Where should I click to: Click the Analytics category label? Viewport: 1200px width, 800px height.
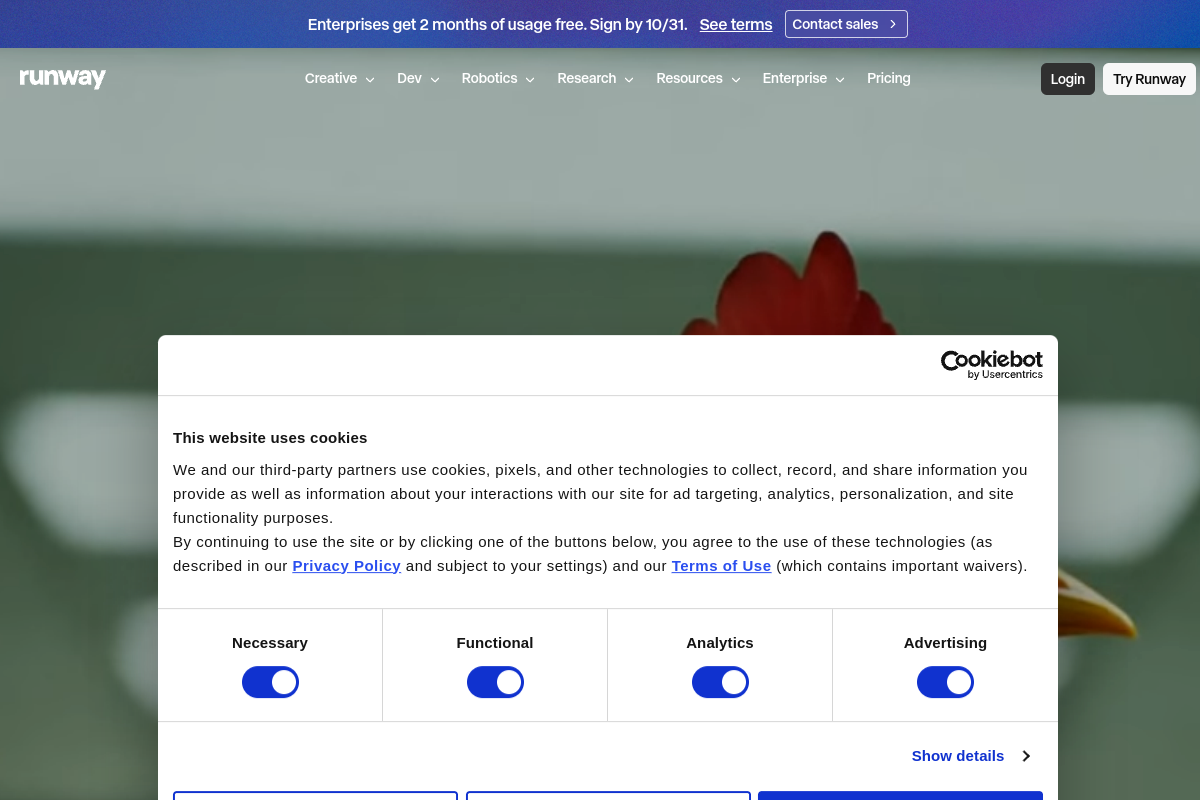(720, 643)
